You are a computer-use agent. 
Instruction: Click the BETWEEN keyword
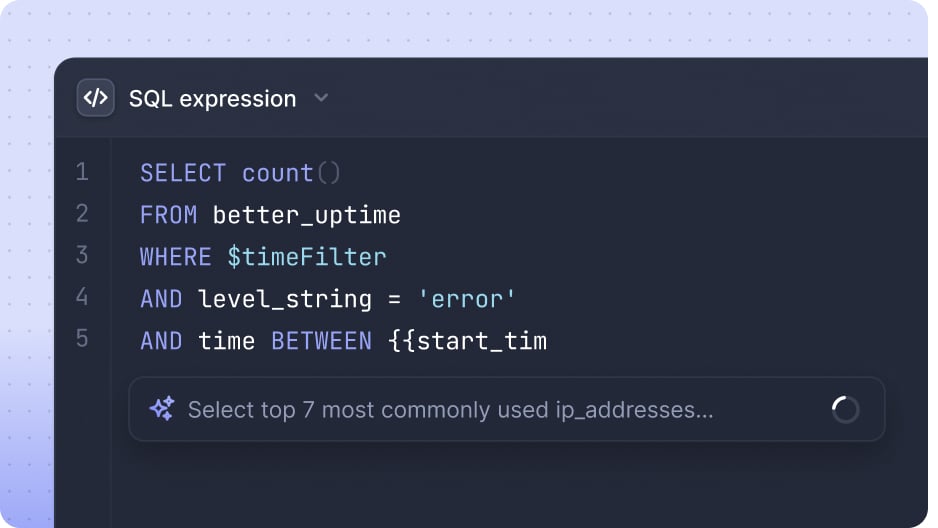coord(322,341)
